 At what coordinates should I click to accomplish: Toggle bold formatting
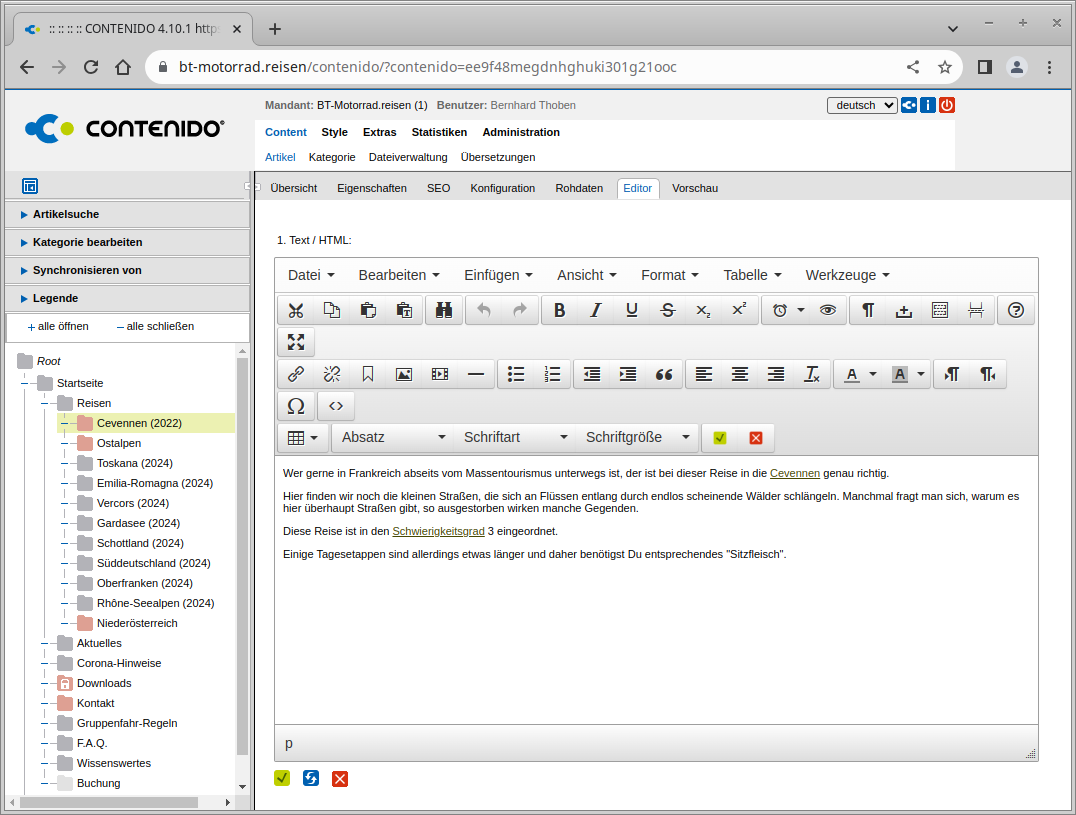560,310
